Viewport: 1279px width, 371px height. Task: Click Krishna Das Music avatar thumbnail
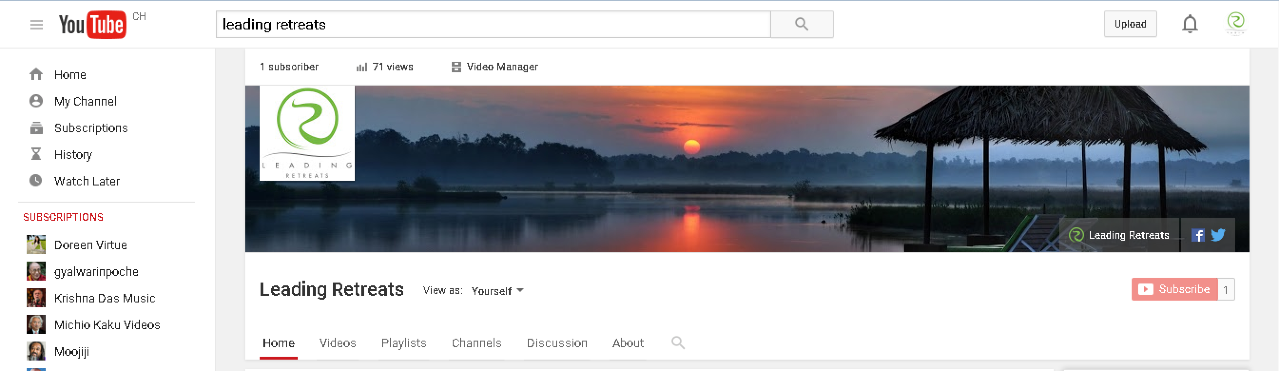pyautogui.click(x=36, y=298)
